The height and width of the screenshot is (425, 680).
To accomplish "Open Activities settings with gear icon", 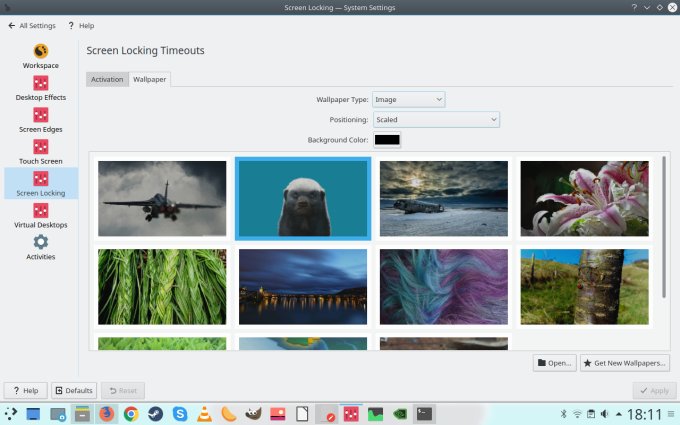I will point(41,247).
